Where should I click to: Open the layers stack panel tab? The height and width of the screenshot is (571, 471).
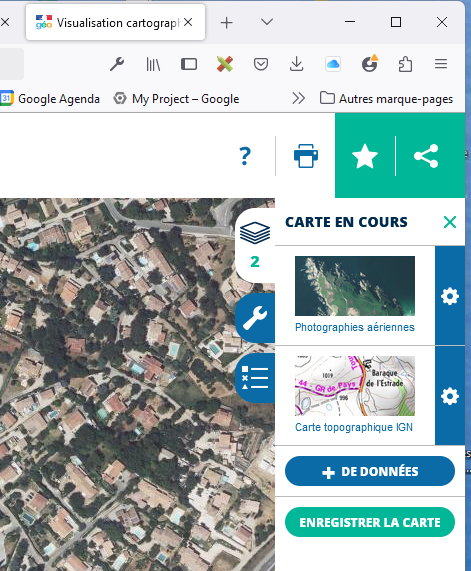[x=255, y=245]
